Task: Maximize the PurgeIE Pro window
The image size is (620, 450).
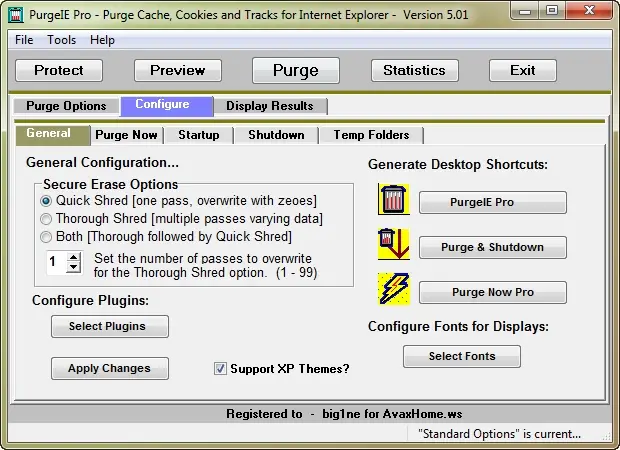Action: coord(552,11)
